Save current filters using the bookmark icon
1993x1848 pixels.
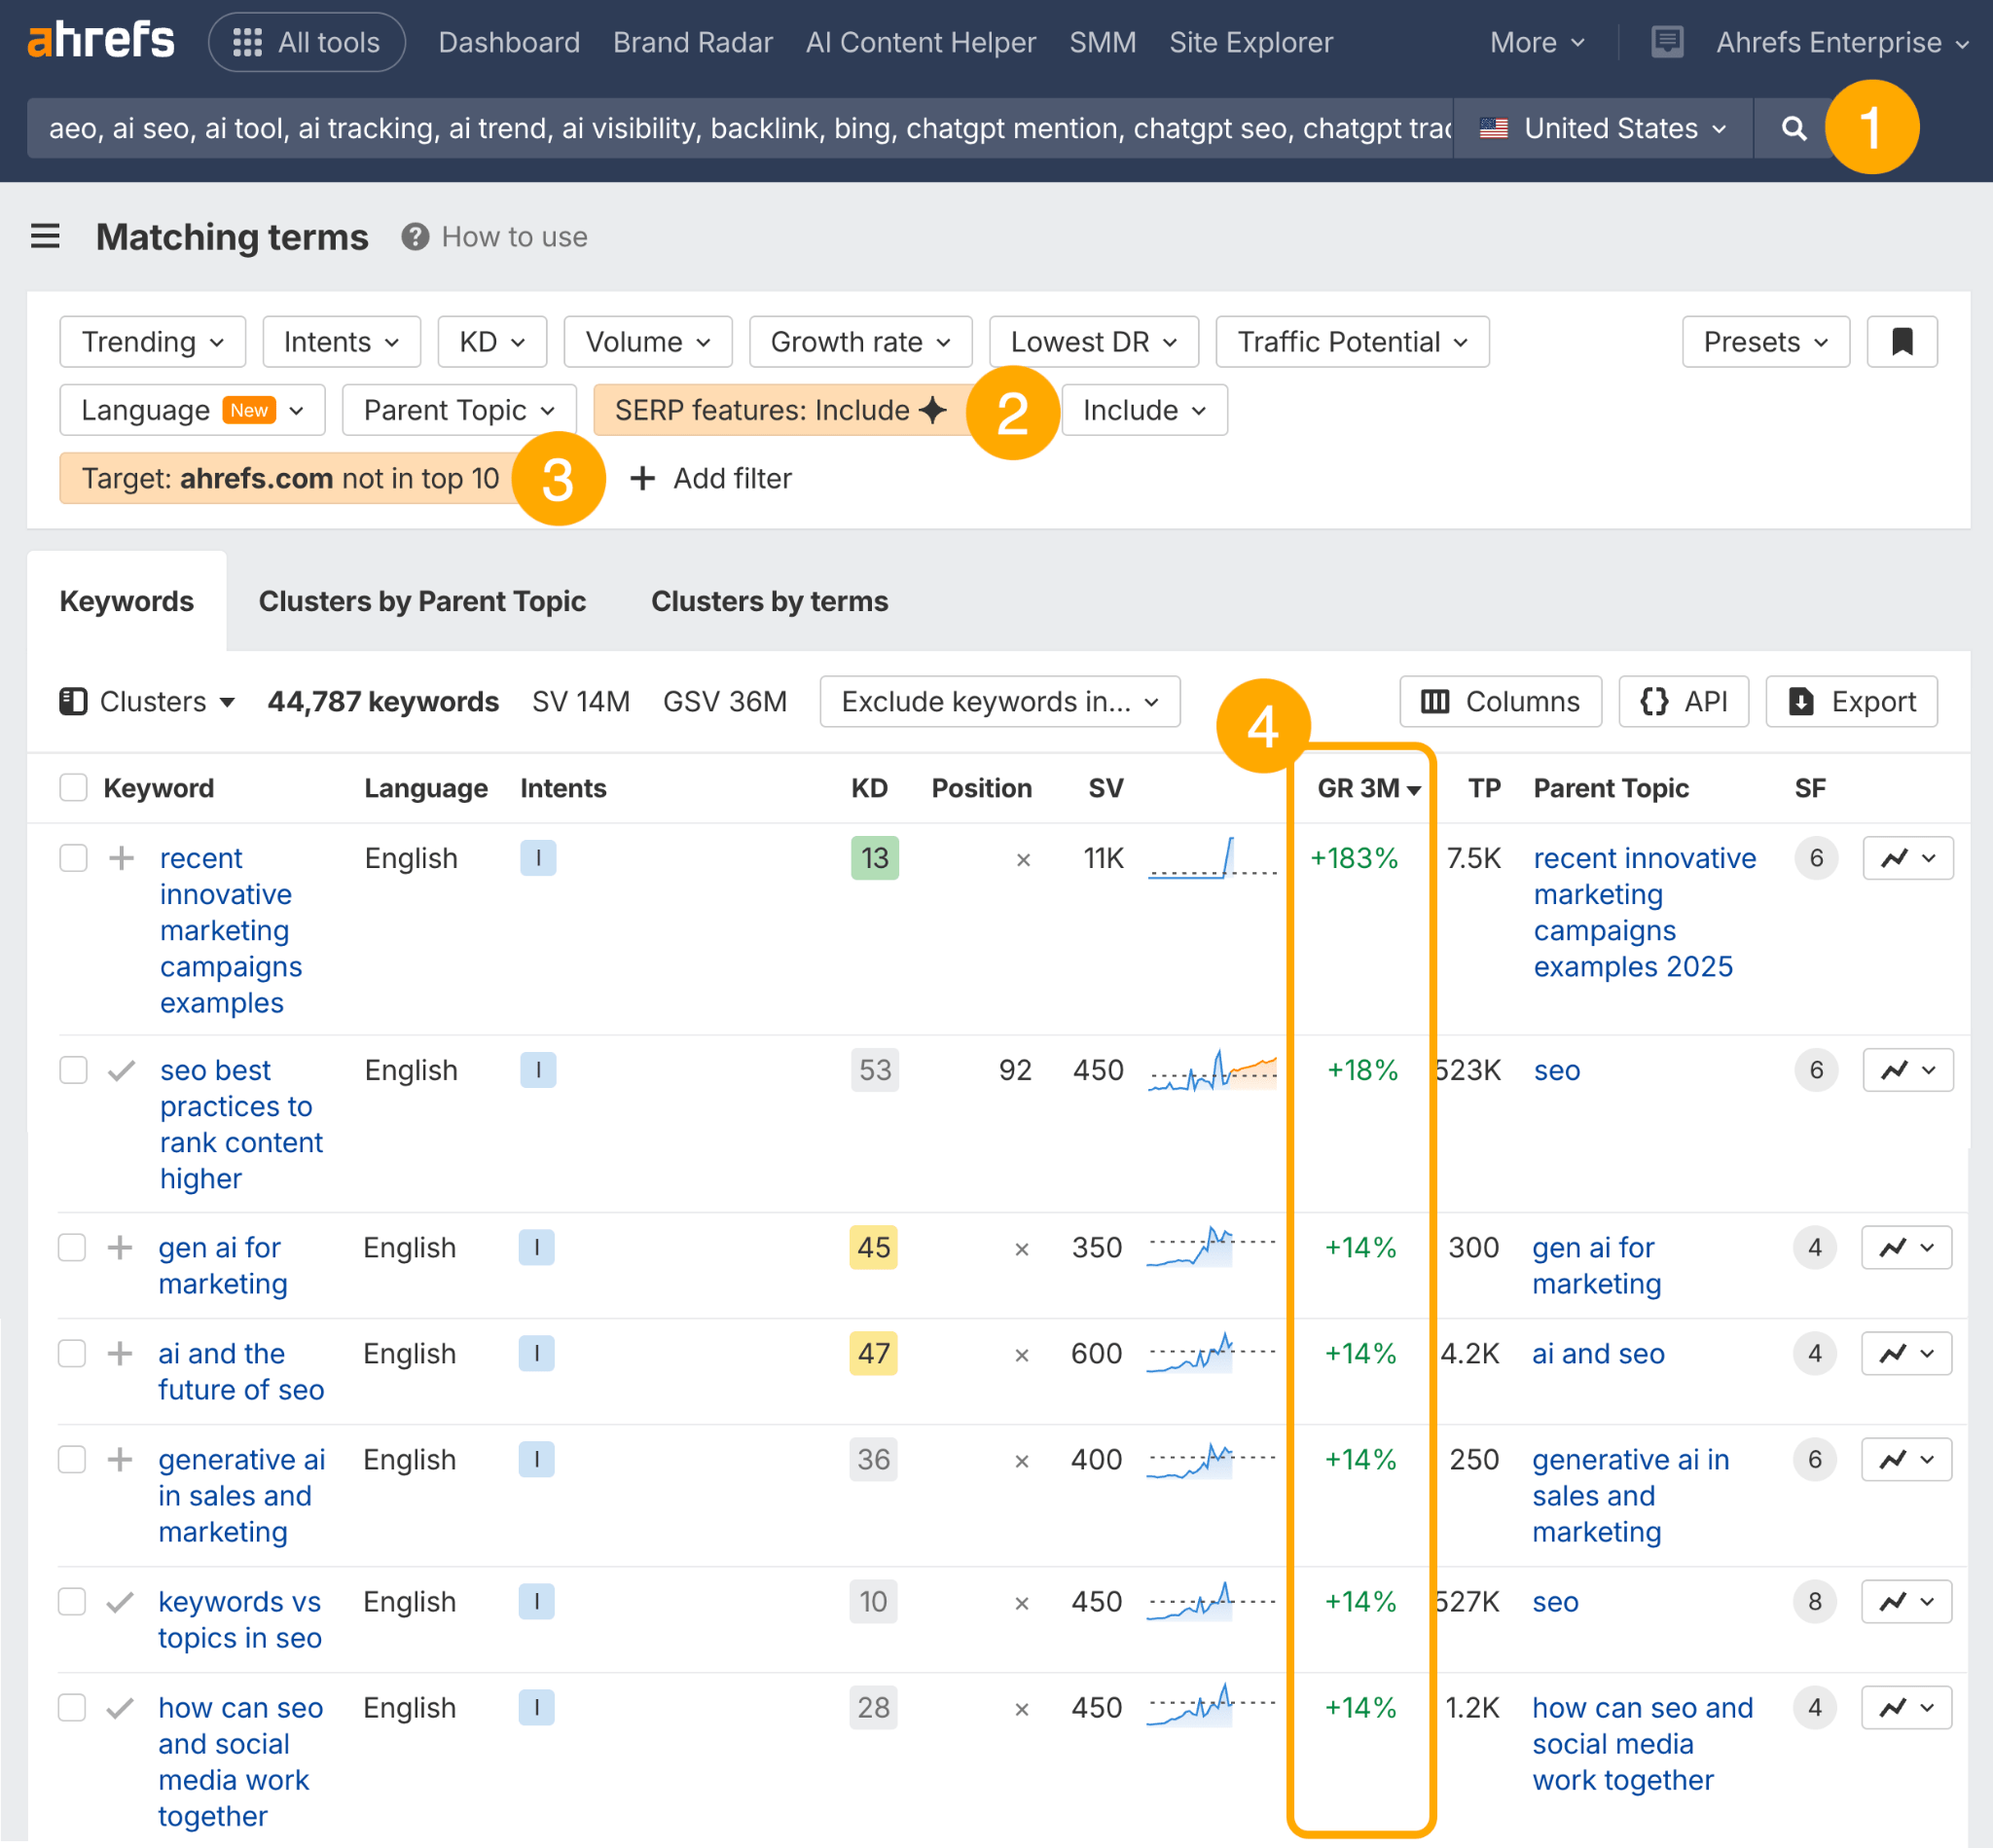[x=1903, y=341]
